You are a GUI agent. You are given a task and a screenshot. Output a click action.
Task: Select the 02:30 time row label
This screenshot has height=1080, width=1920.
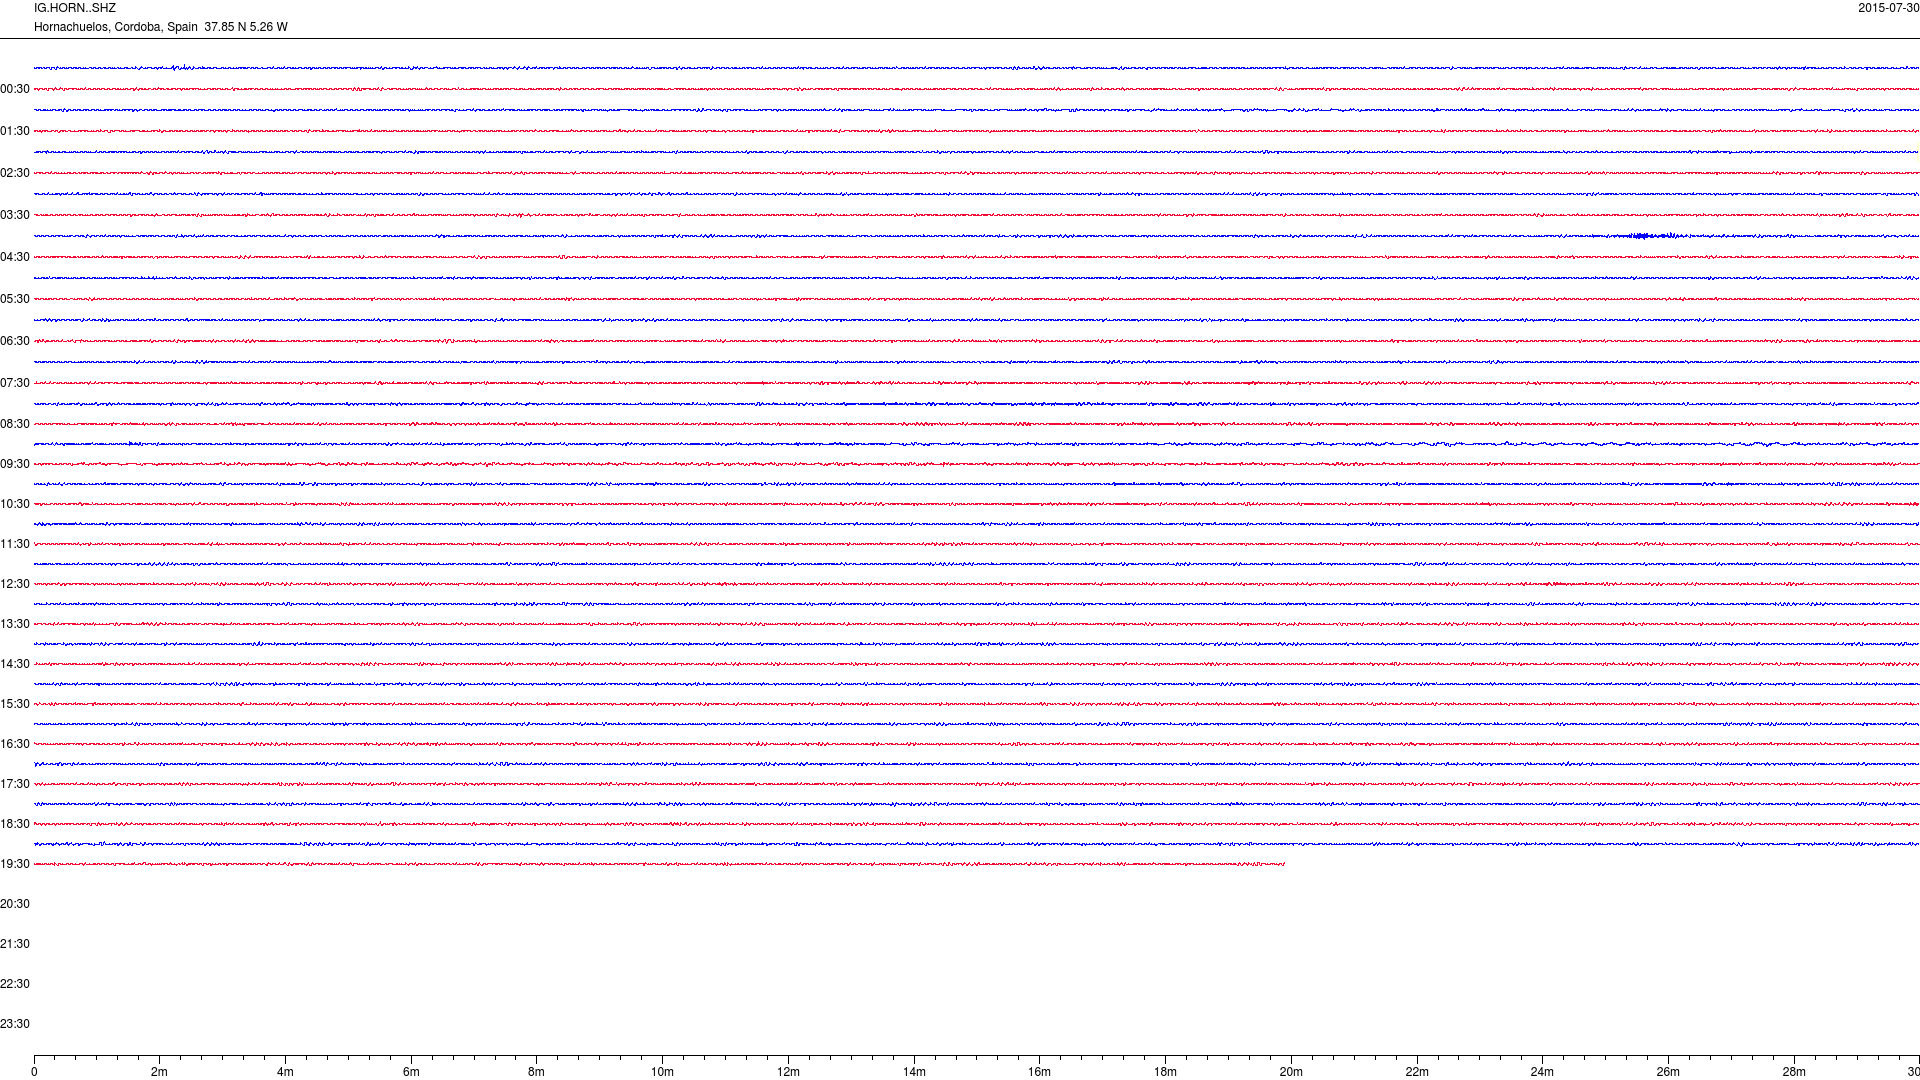tap(15, 173)
